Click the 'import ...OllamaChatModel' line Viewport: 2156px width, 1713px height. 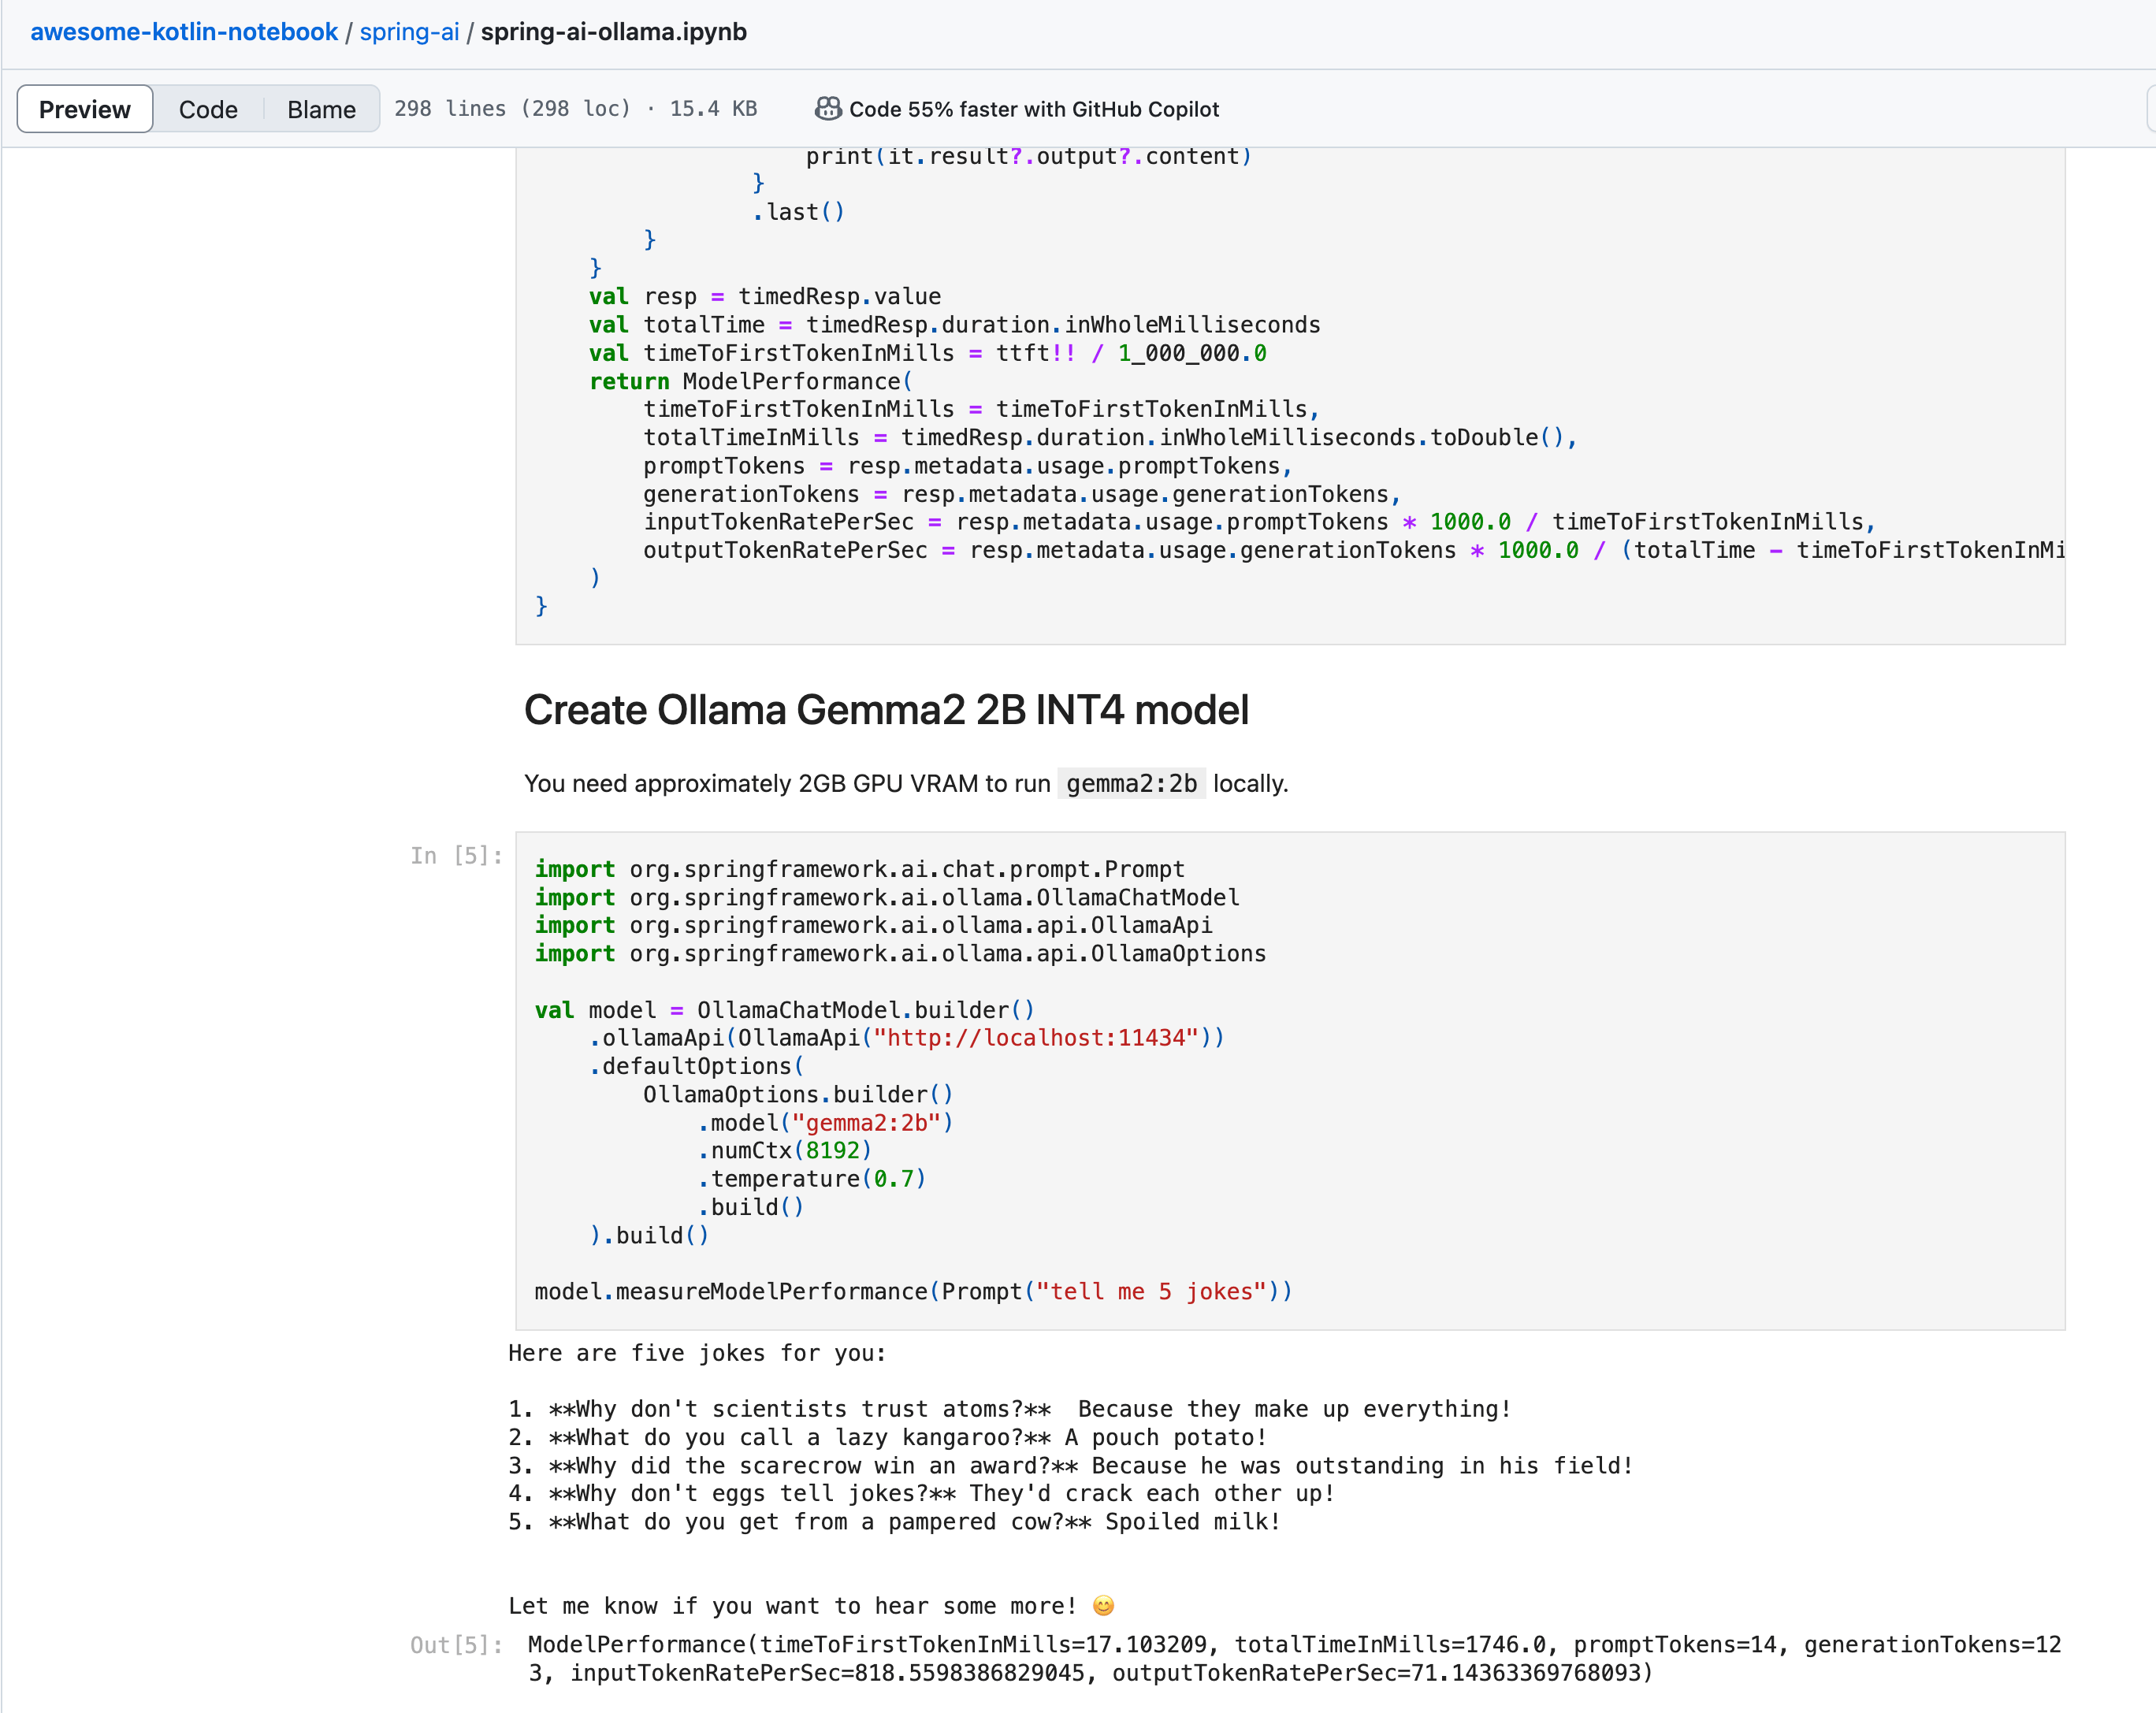(887, 898)
